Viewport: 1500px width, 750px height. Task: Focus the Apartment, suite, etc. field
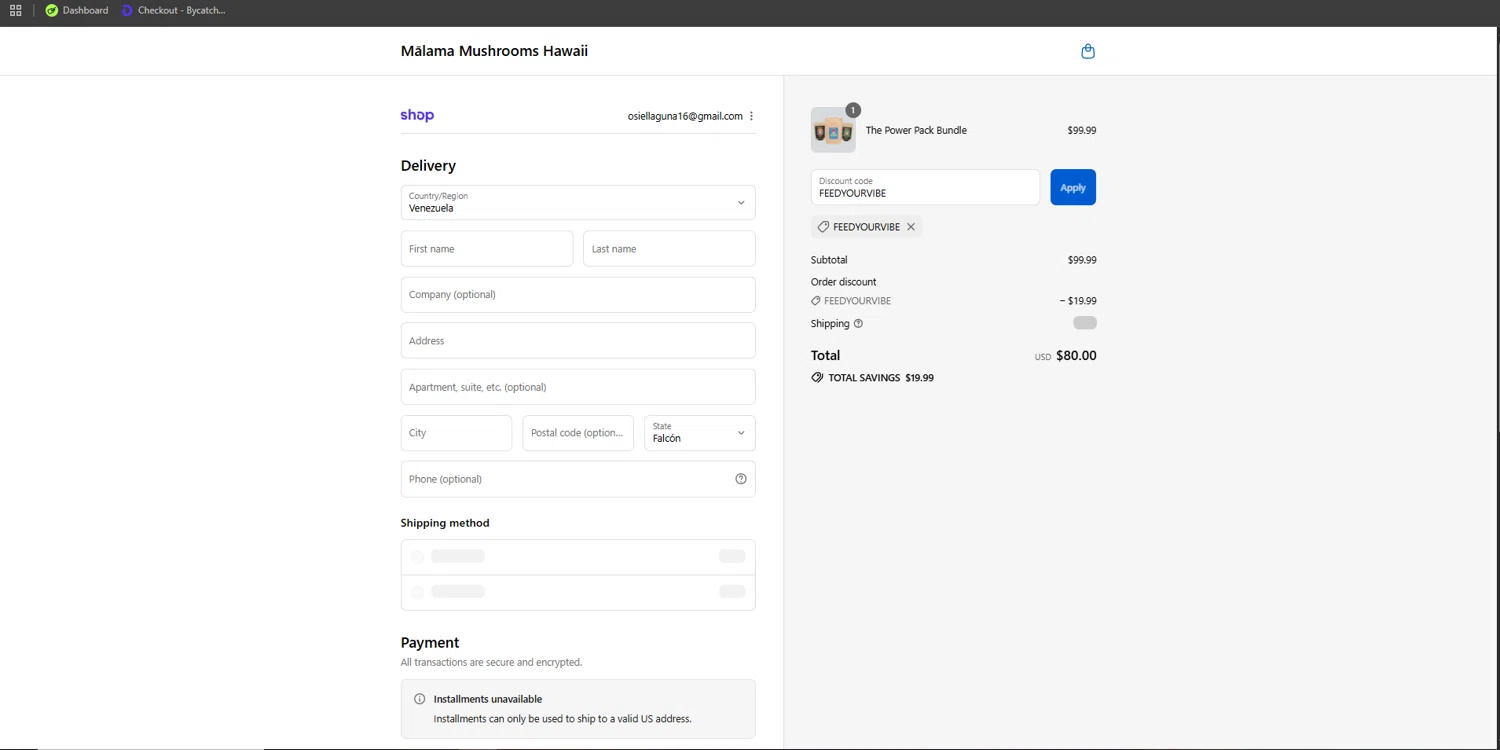[578, 387]
